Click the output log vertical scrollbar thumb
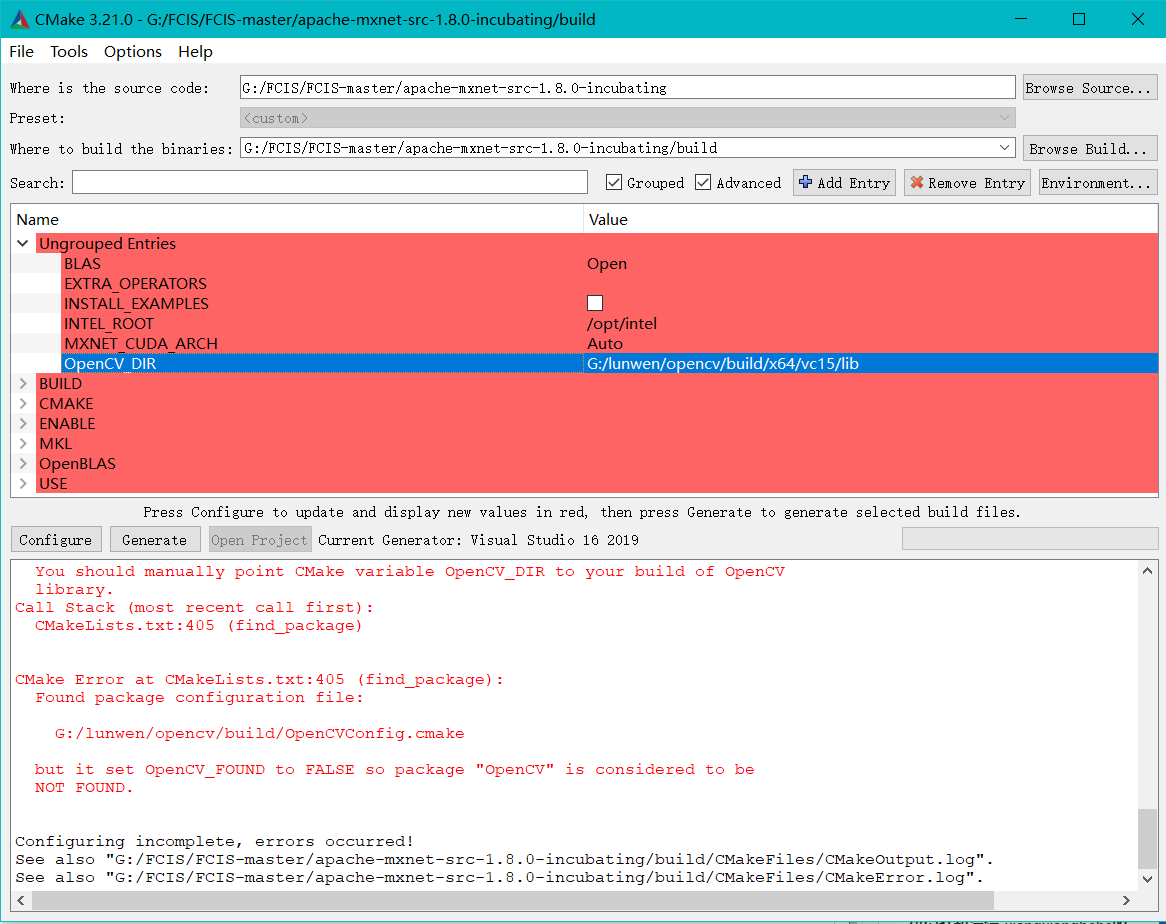 1147,839
